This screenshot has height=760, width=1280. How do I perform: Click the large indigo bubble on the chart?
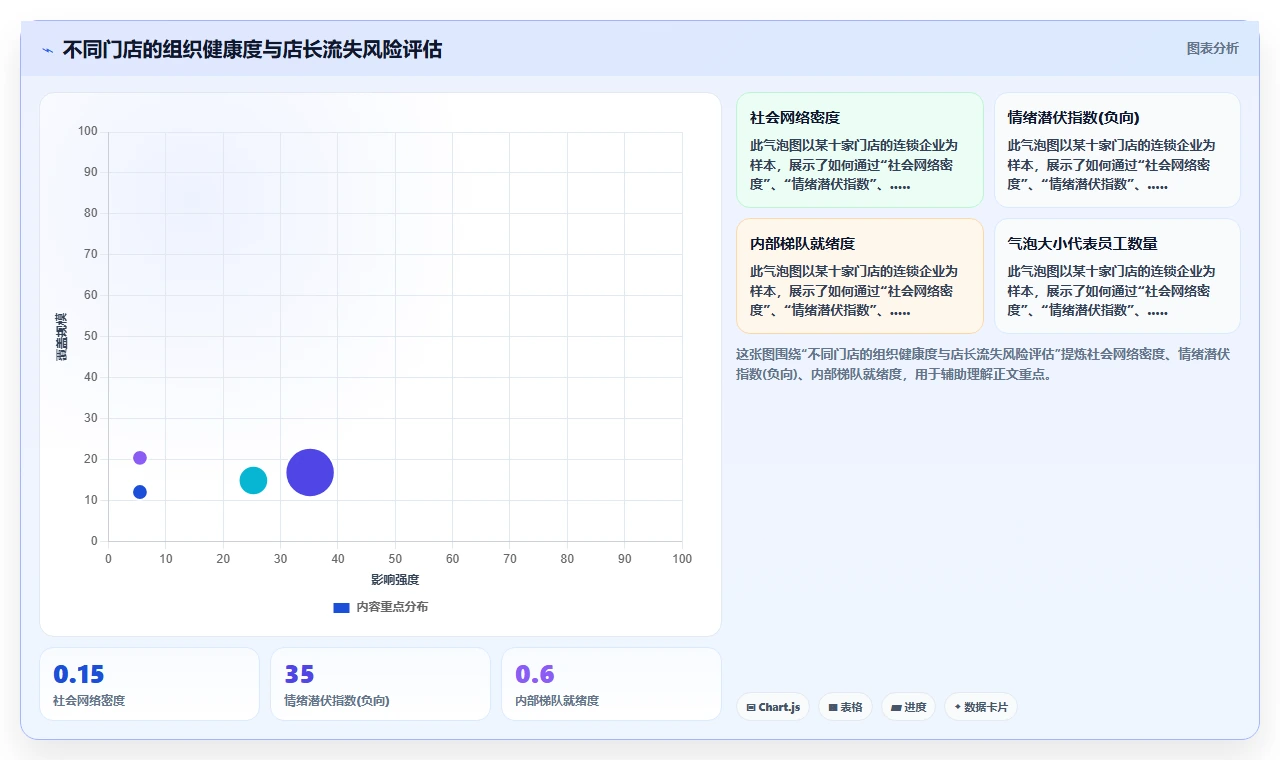point(310,473)
